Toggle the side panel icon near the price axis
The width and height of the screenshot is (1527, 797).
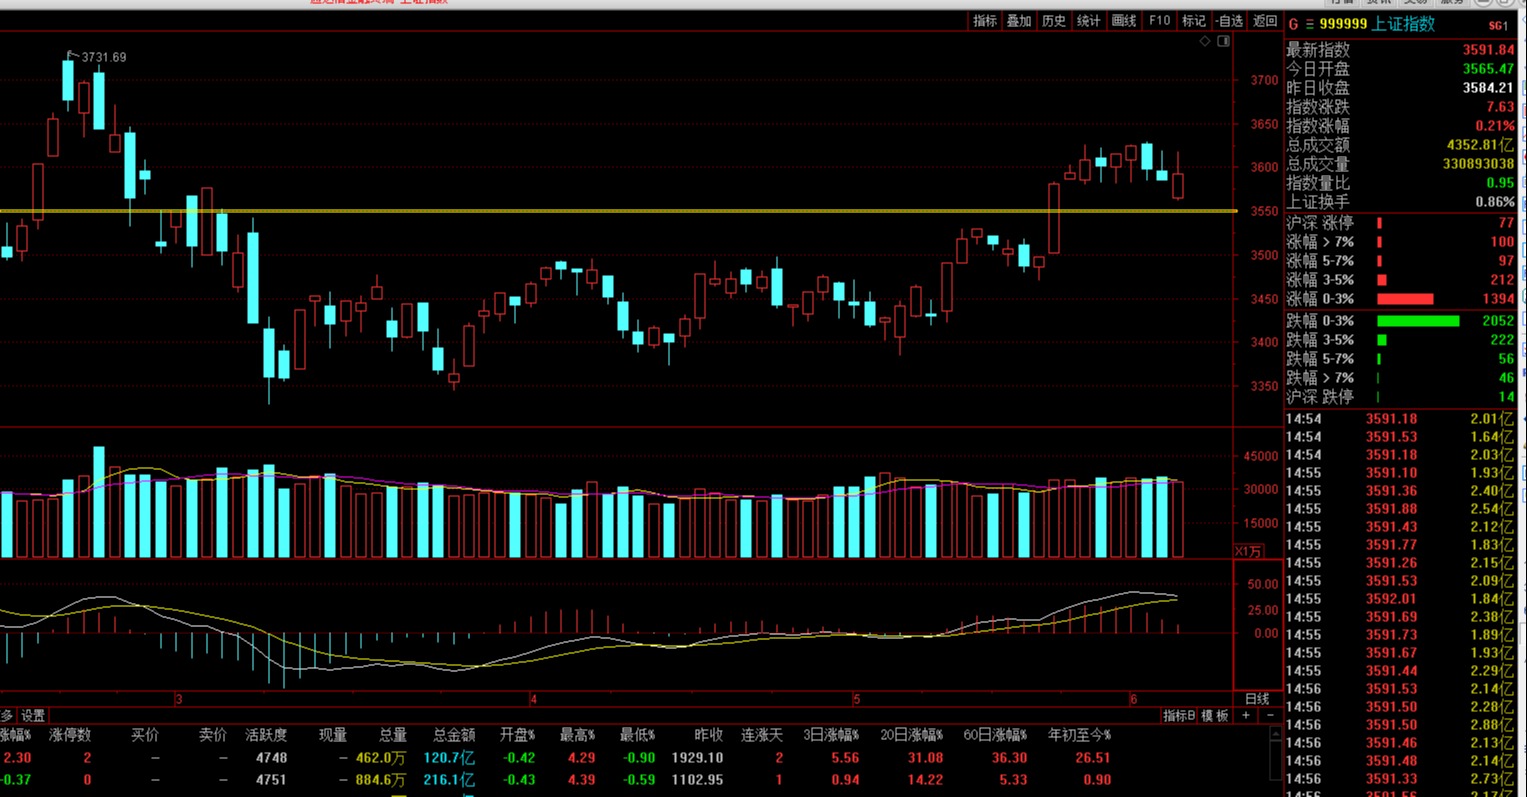(x=1223, y=41)
